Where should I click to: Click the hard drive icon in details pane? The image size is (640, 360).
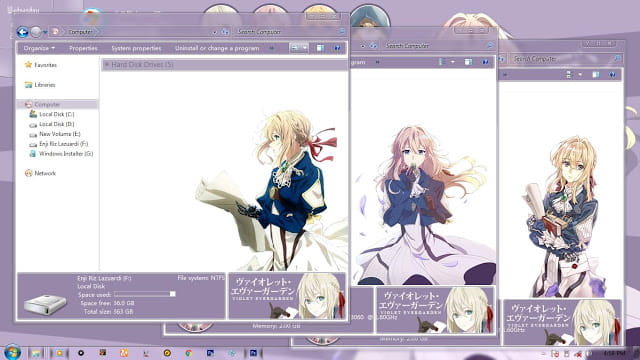[45, 304]
